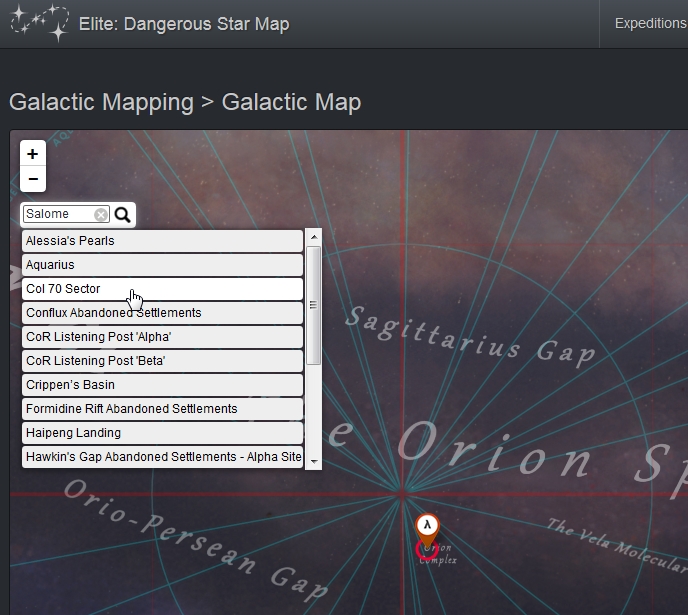This screenshot has width=688, height=615.
Task: Choose Col 70 Sector result
Action: 162,289
